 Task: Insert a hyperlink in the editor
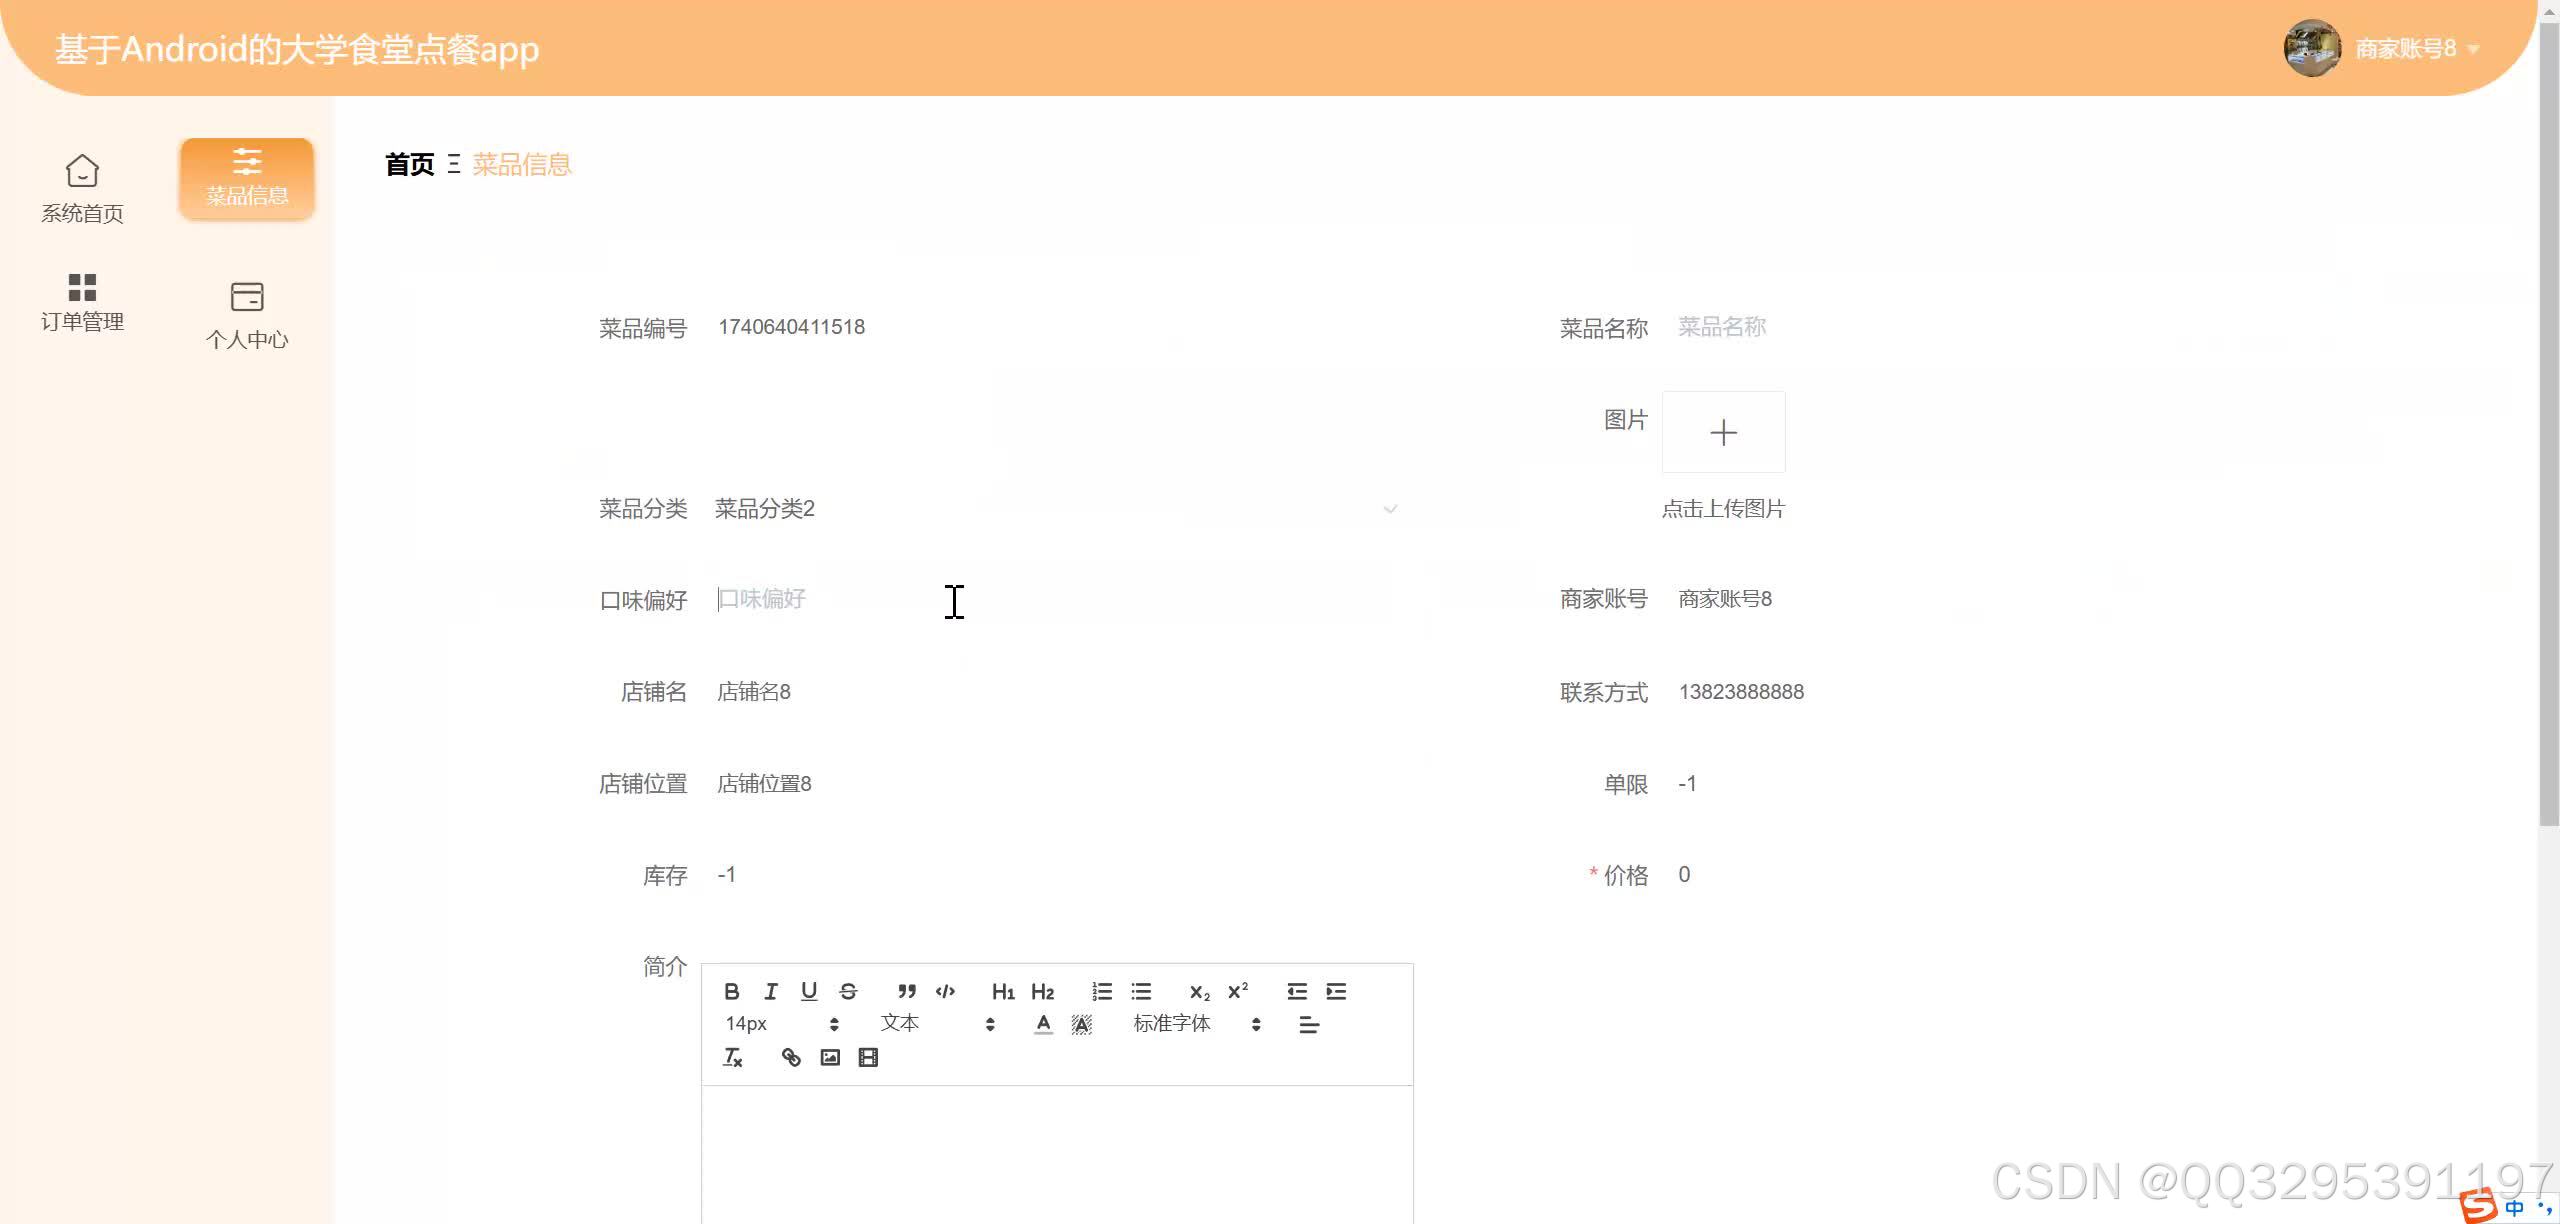[791, 1056]
